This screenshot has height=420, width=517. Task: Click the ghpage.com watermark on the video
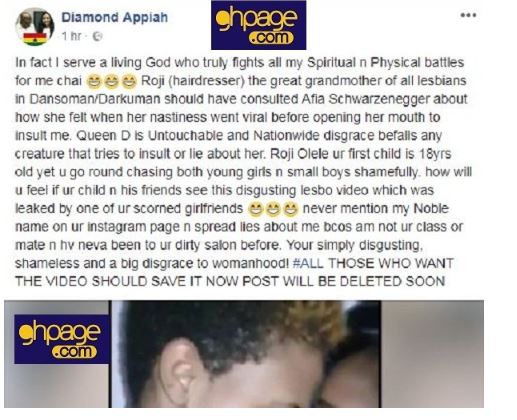coord(61,339)
